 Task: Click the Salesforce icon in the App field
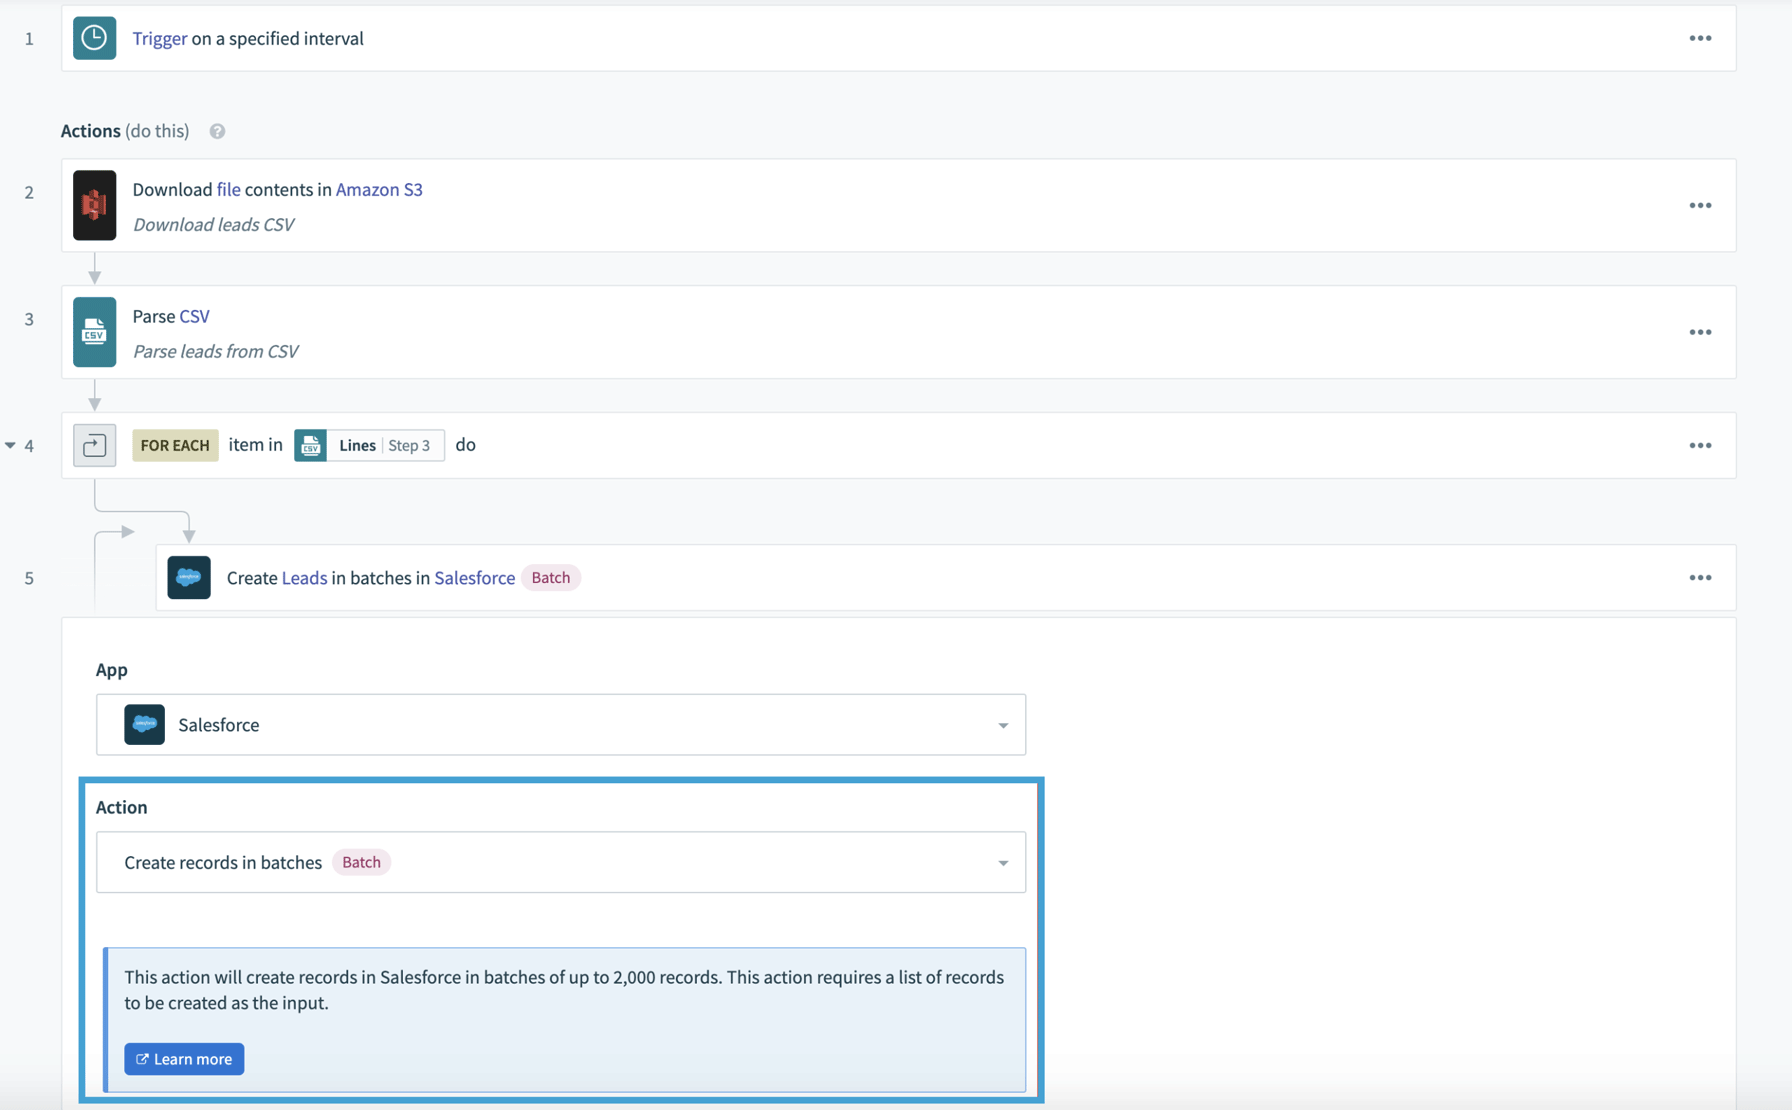(144, 724)
